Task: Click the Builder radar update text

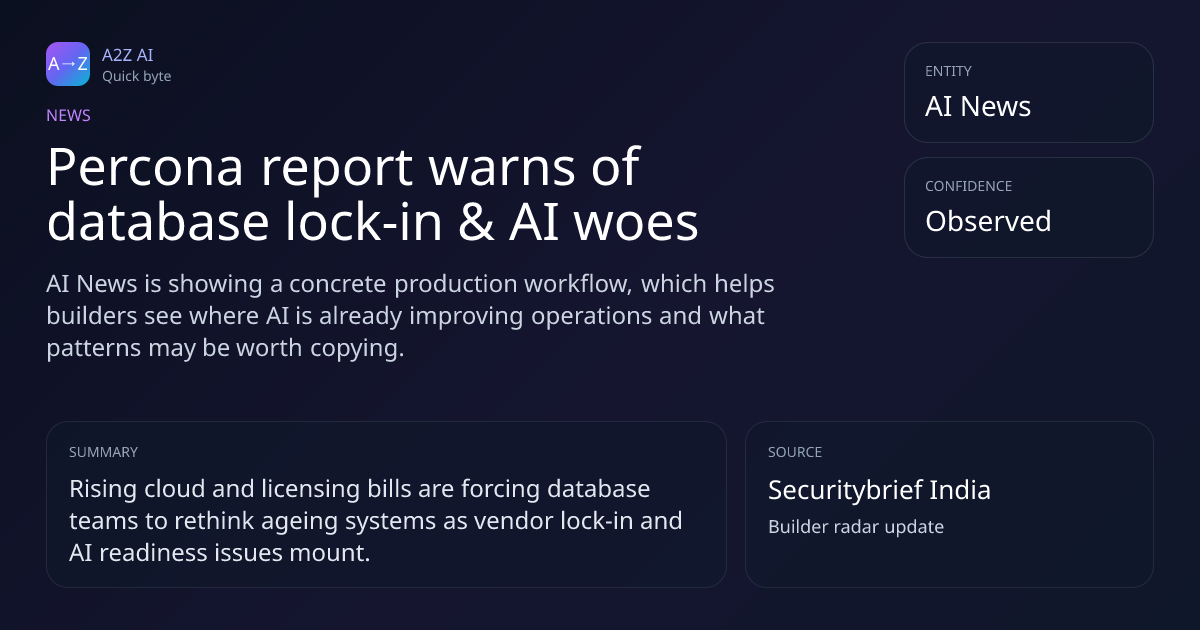Action: [856, 526]
